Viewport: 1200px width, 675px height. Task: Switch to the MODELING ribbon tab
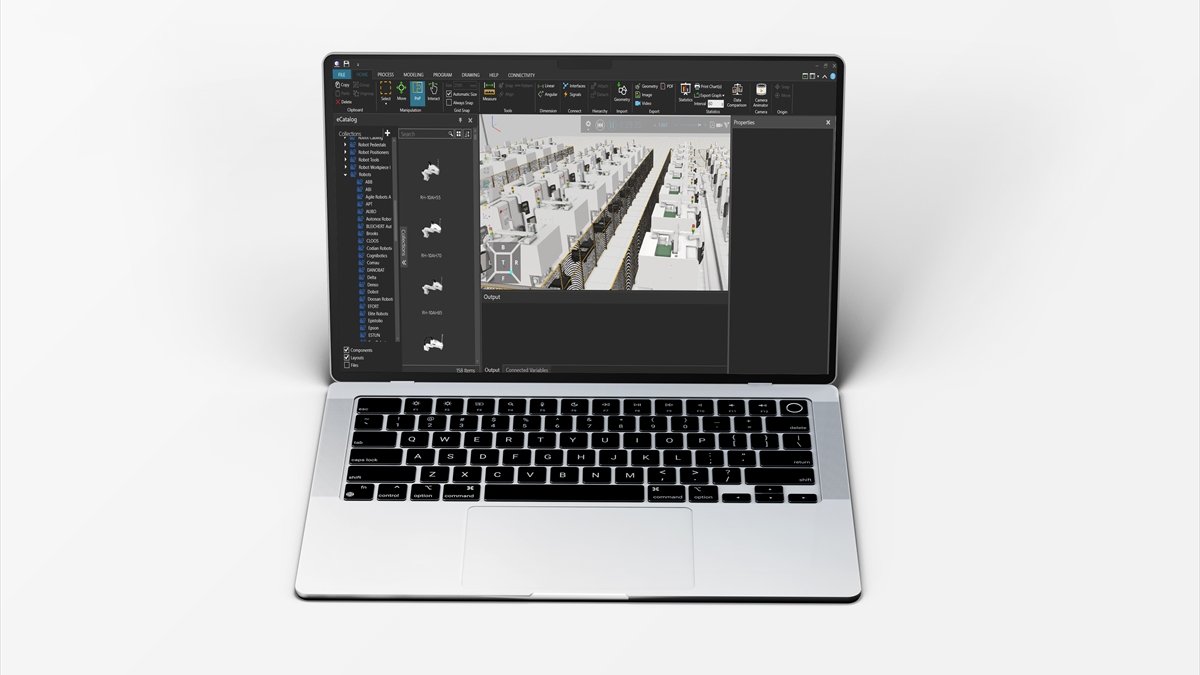coord(413,75)
